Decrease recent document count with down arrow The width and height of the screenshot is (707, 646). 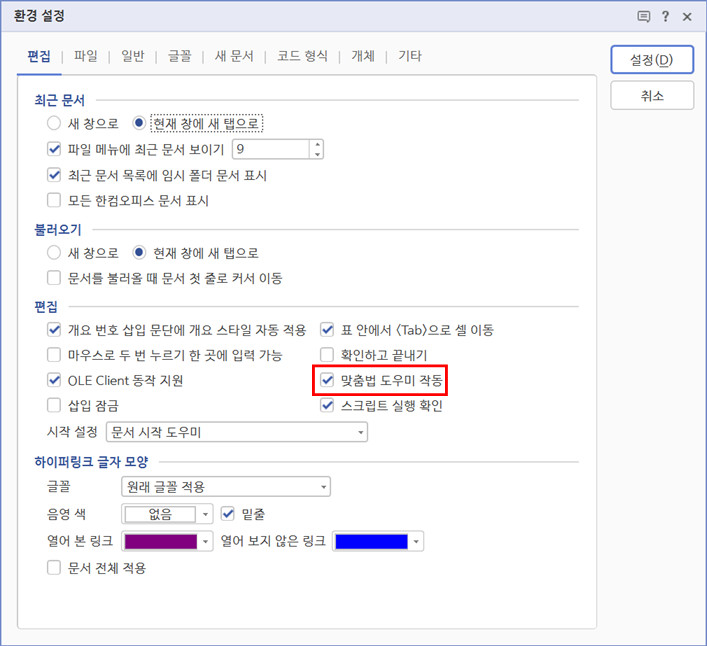coord(317,154)
